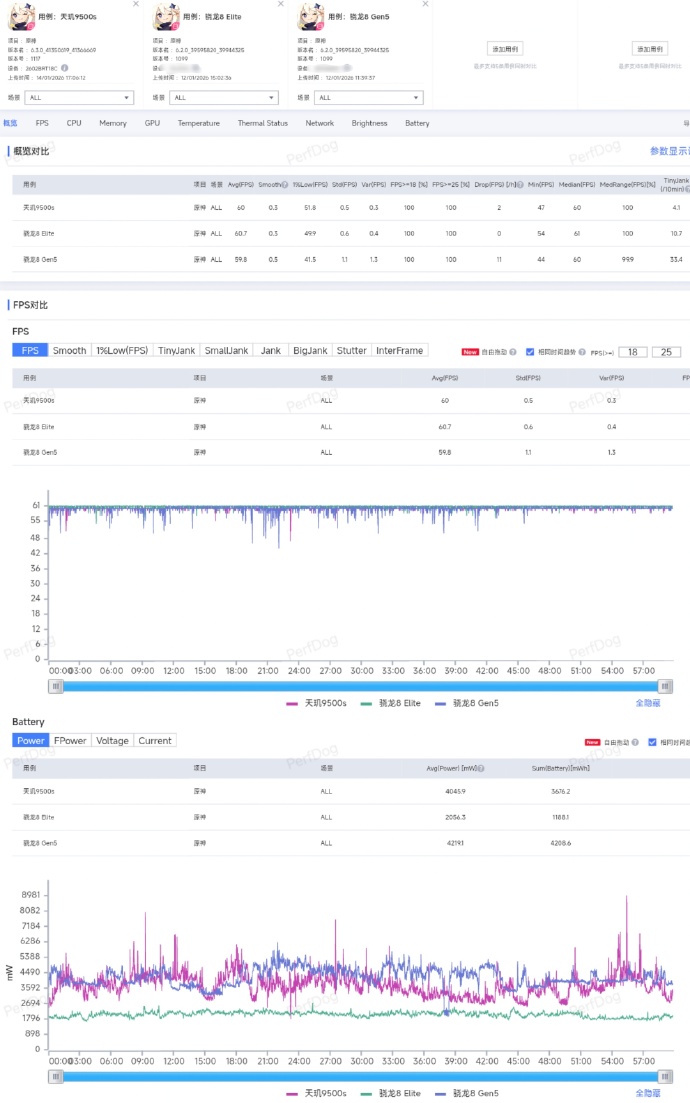Click left handle of Battery time range slider
690x1103 pixels.
[56, 1076]
